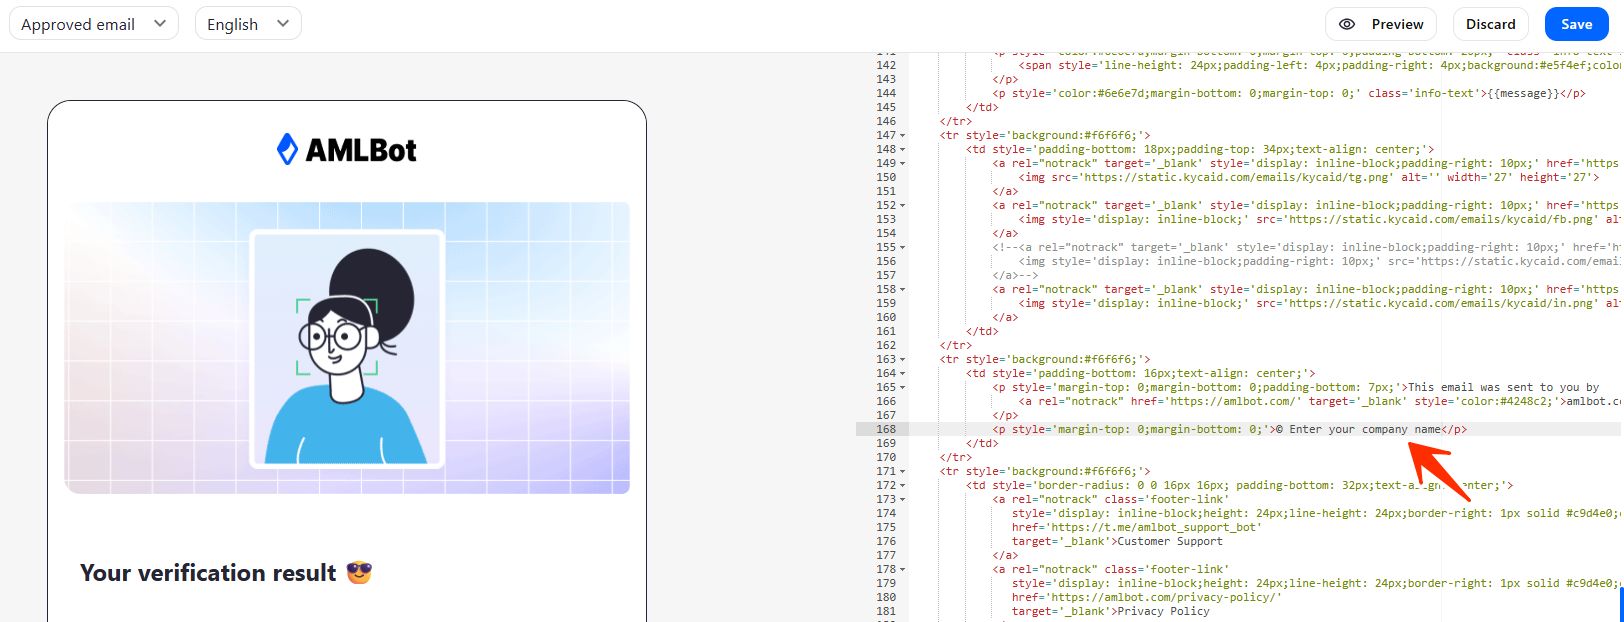
Task: Fold the footer-link anchor at line 178
Action: point(903,570)
